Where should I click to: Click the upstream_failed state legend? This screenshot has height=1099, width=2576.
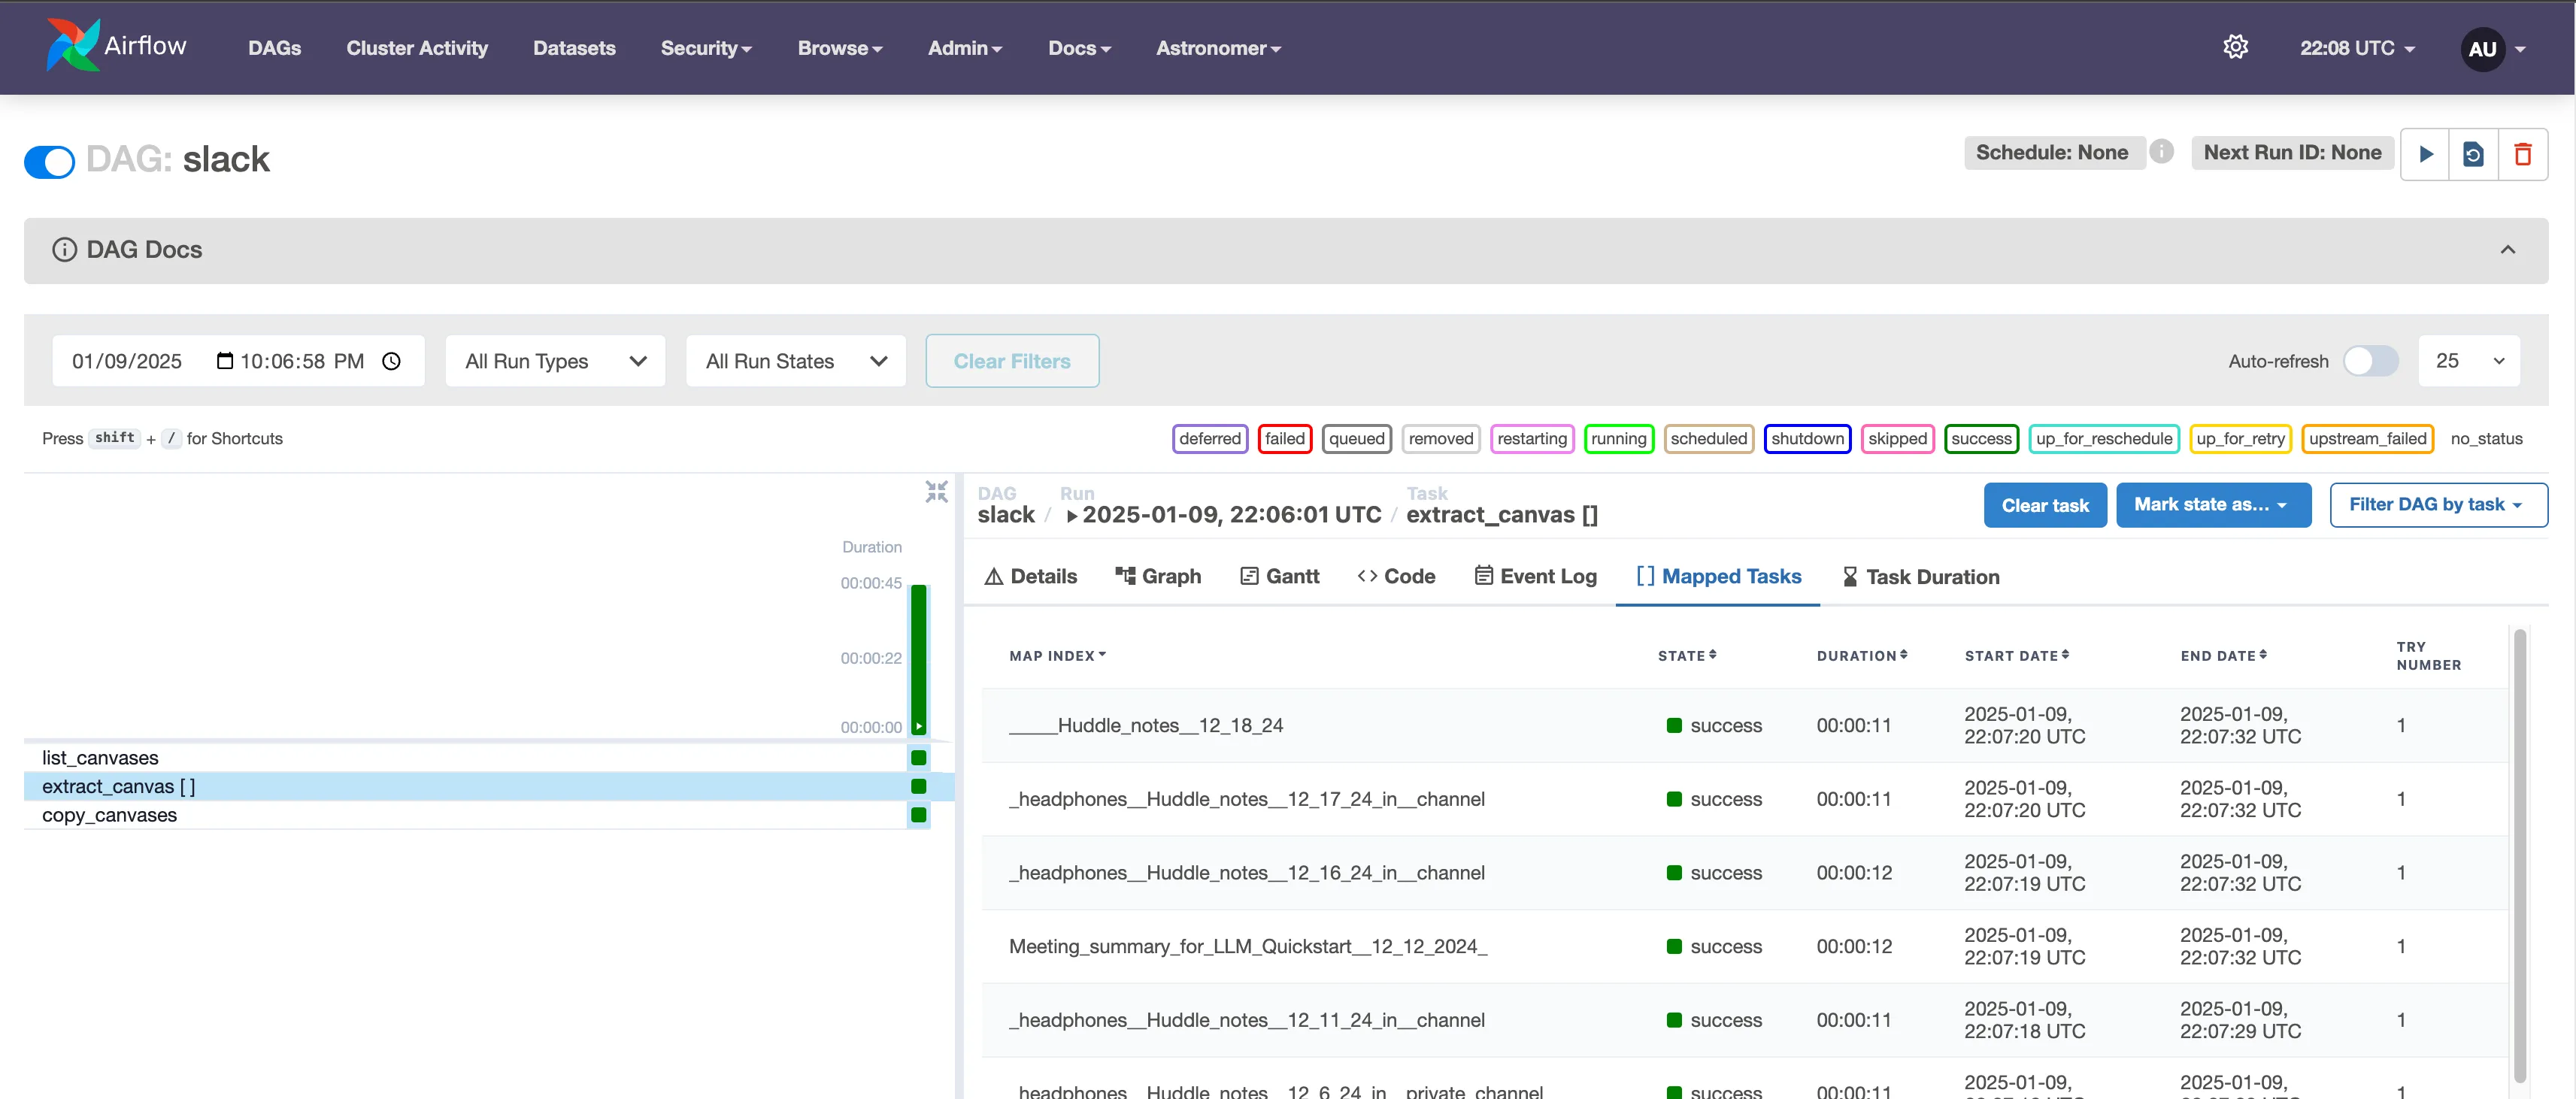click(x=2367, y=438)
